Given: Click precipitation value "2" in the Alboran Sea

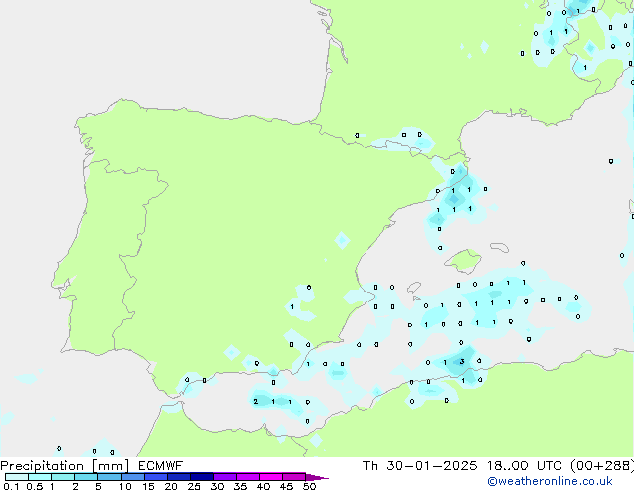Looking at the screenshot, I should coord(256,401).
